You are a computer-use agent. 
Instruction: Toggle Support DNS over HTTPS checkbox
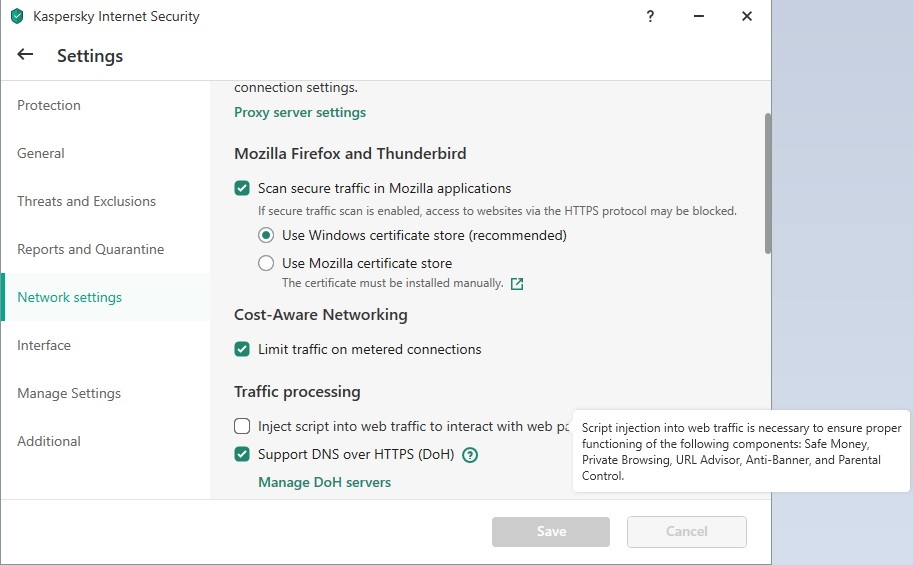point(242,455)
